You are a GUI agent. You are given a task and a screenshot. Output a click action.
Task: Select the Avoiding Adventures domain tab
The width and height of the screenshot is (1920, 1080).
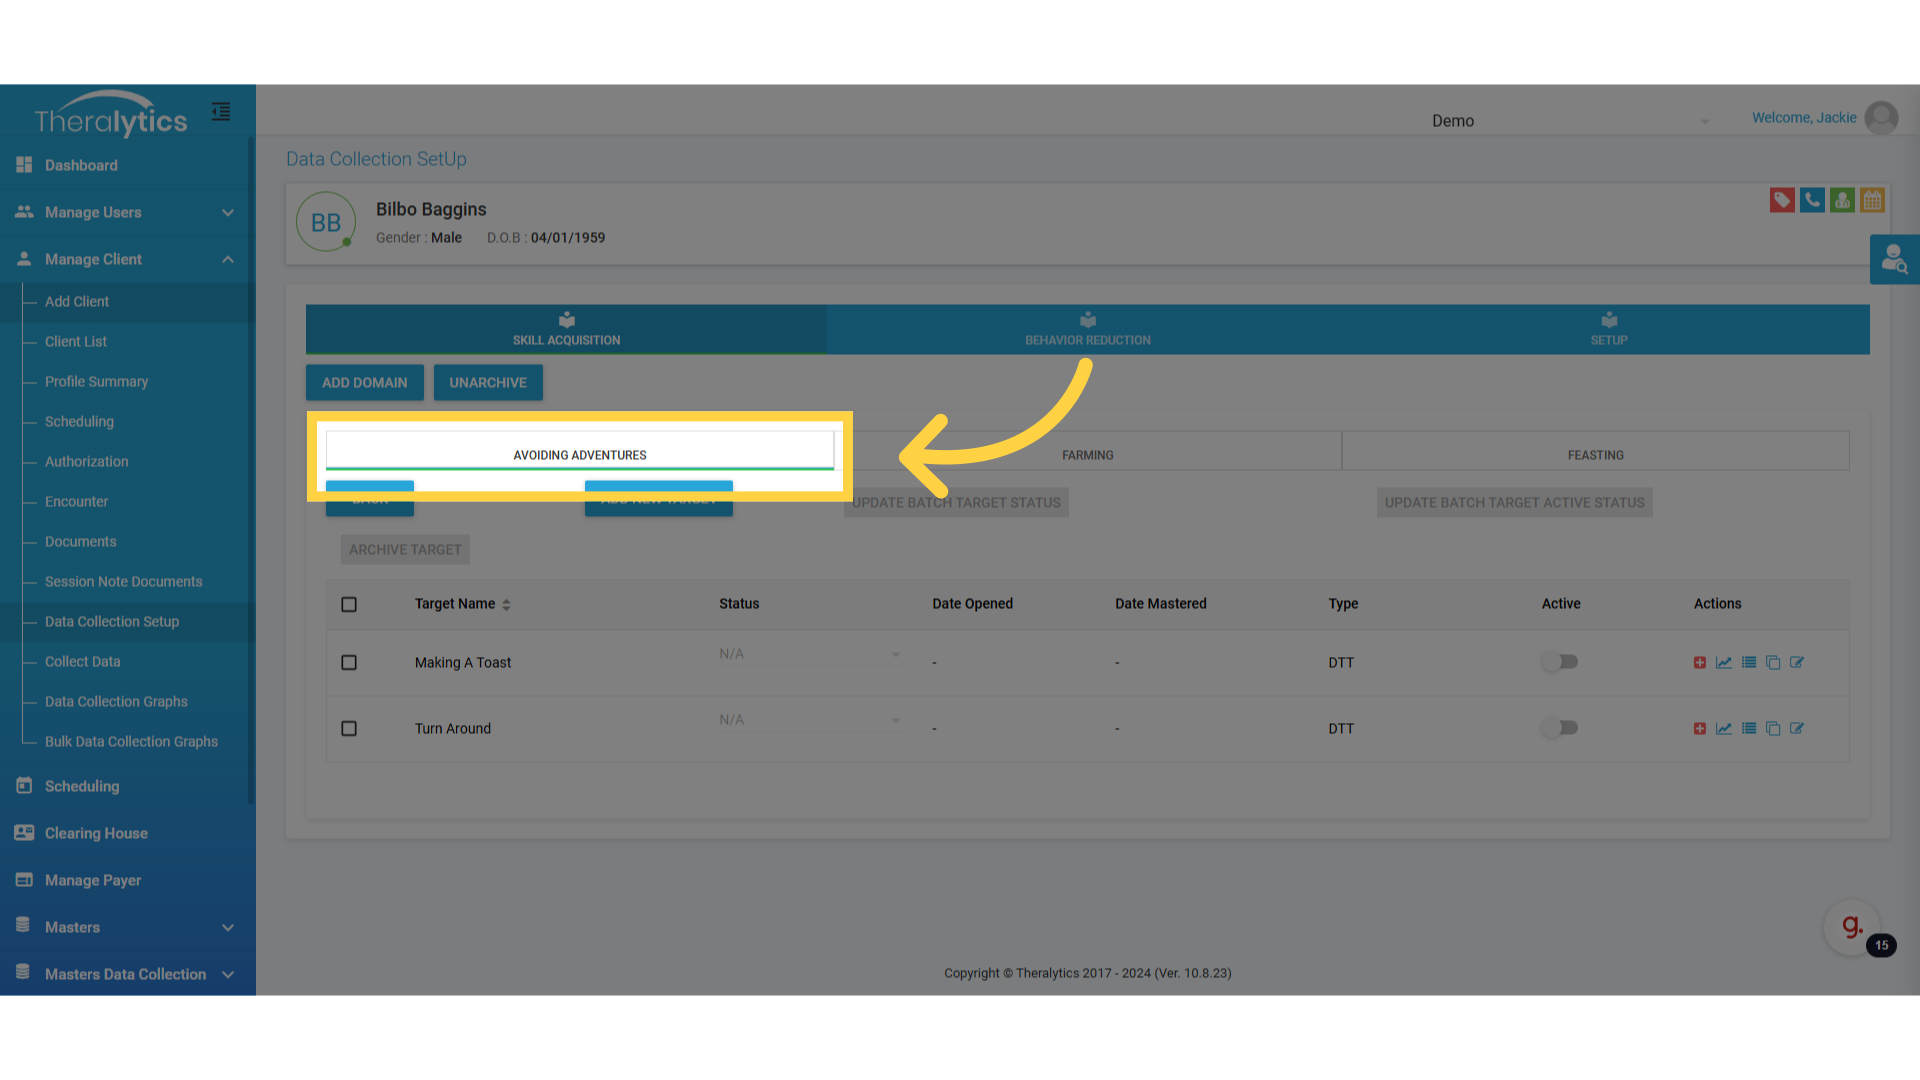tap(580, 454)
